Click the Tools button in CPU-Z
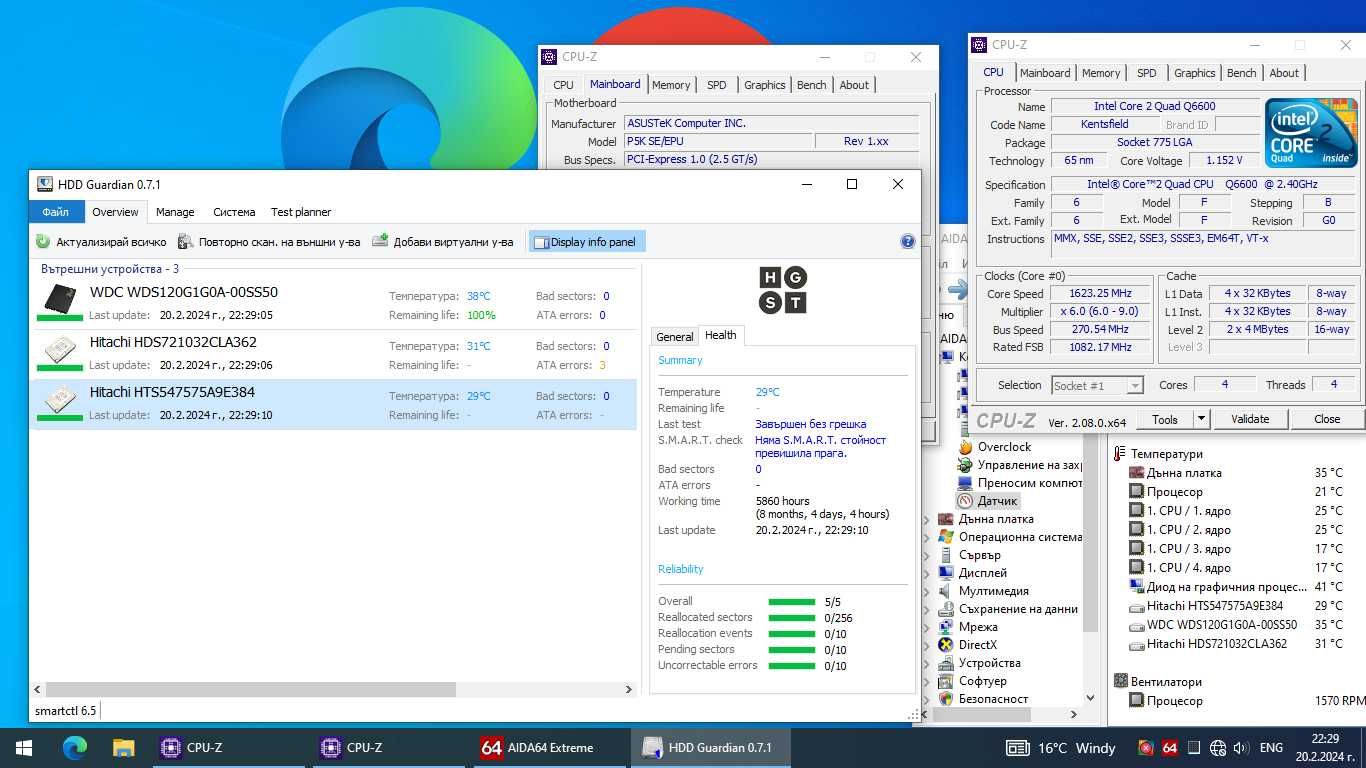This screenshot has height=768, width=1366. pos(1165,419)
